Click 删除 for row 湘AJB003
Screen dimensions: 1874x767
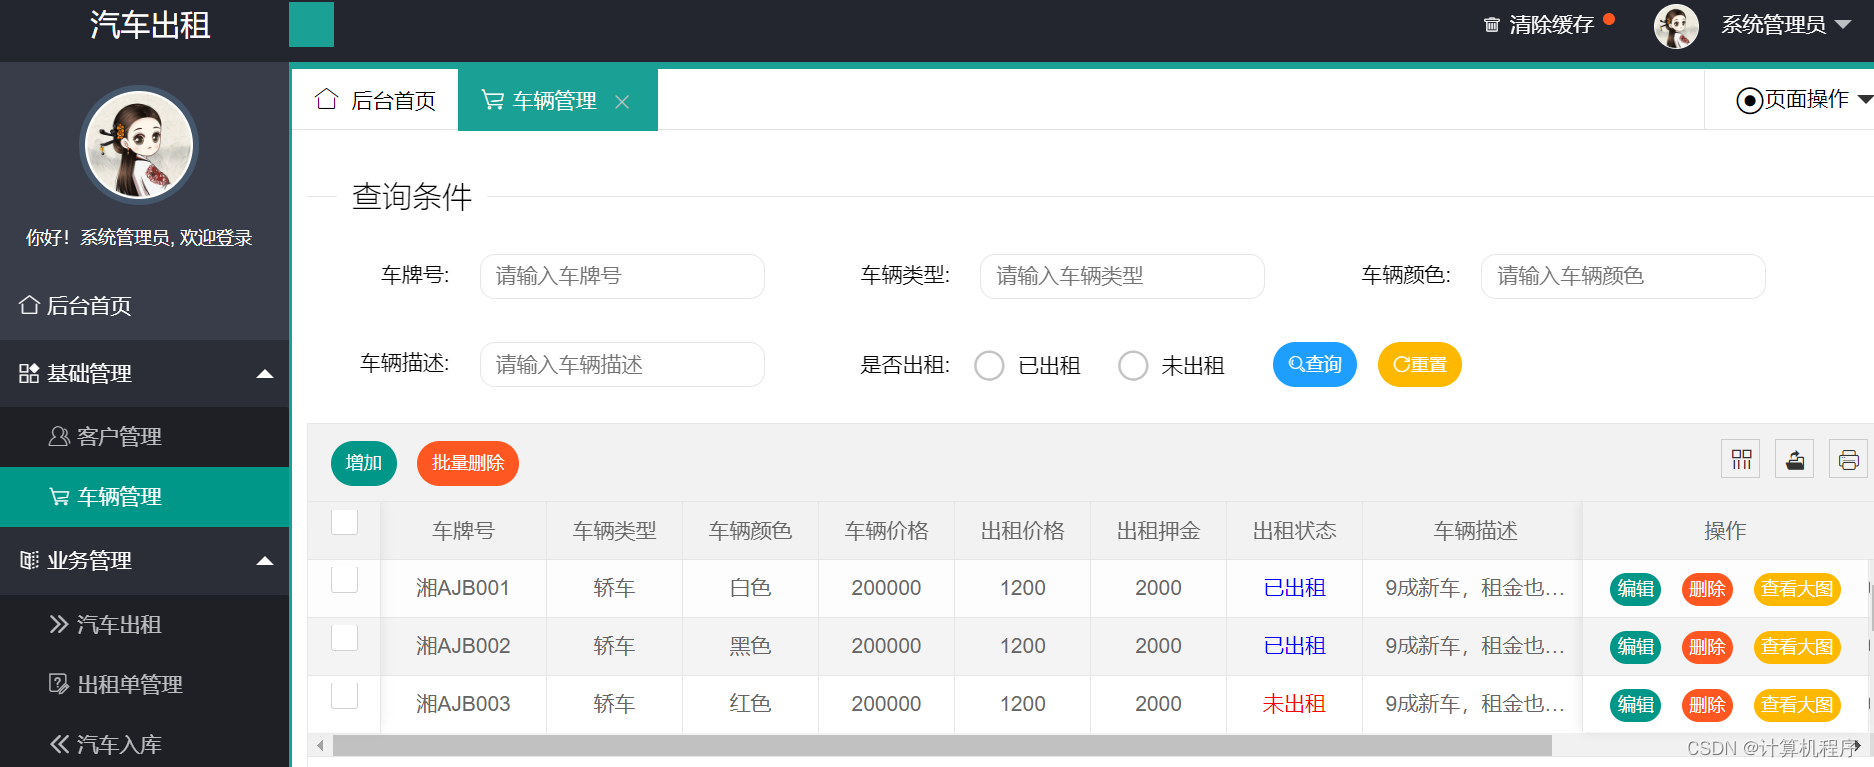[x=1707, y=705]
